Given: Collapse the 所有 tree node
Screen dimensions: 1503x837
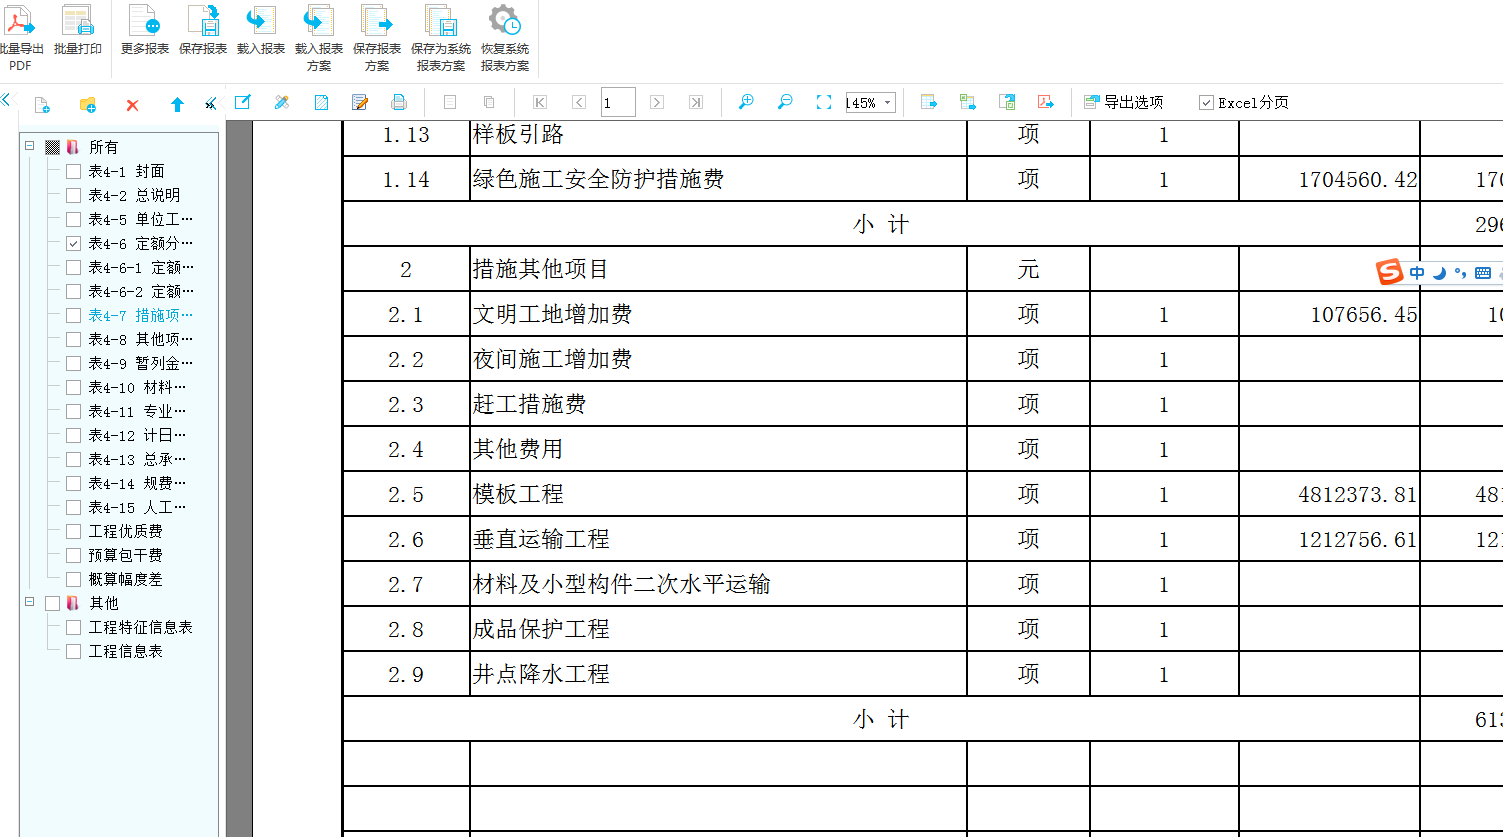Looking at the screenshot, I should [30, 146].
